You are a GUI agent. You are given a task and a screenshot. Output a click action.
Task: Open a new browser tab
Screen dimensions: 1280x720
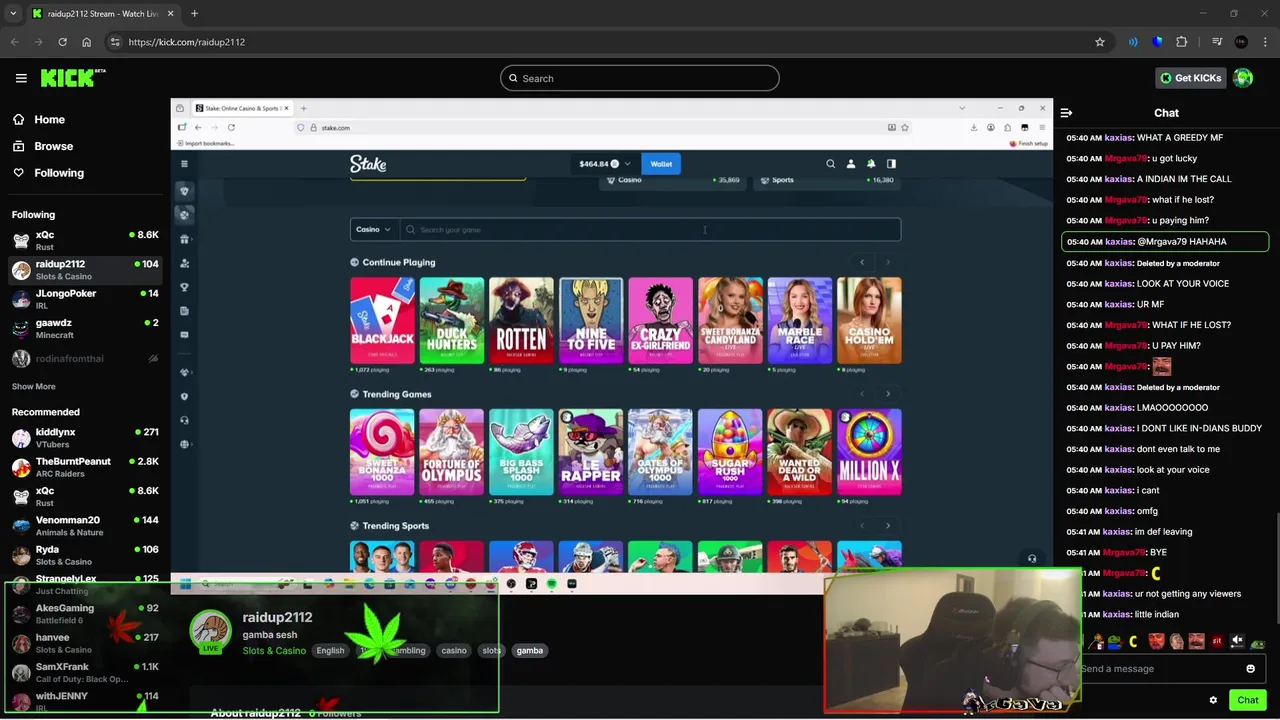pyautogui.click(x=194, y=14)
